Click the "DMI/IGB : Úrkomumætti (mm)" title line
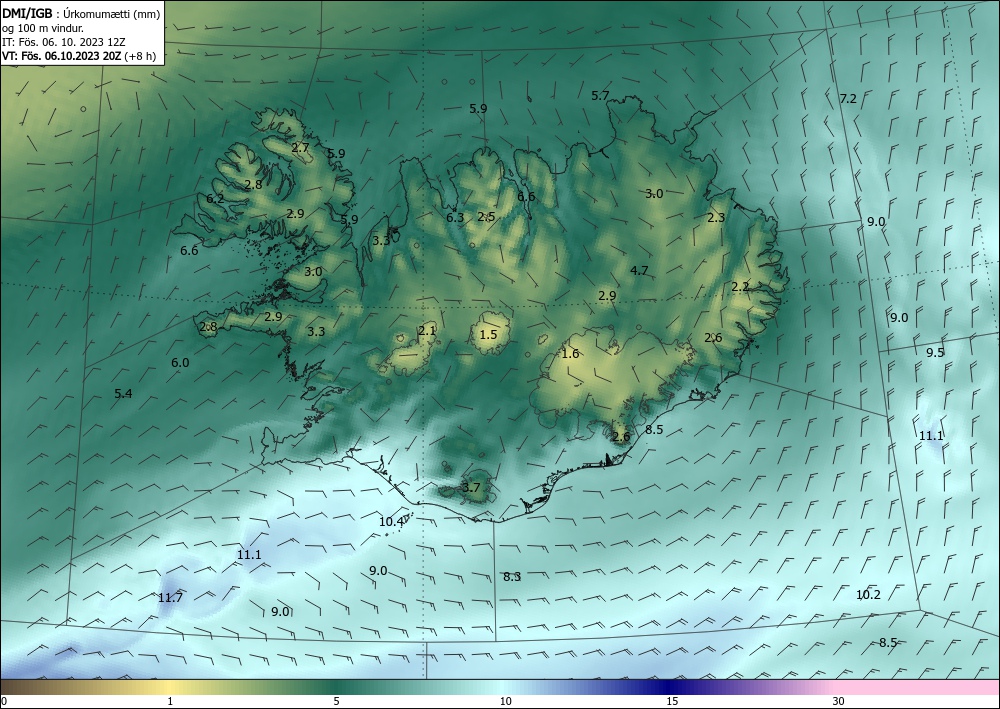This screenshot has width=1000, height=709. tap(81, 13)
